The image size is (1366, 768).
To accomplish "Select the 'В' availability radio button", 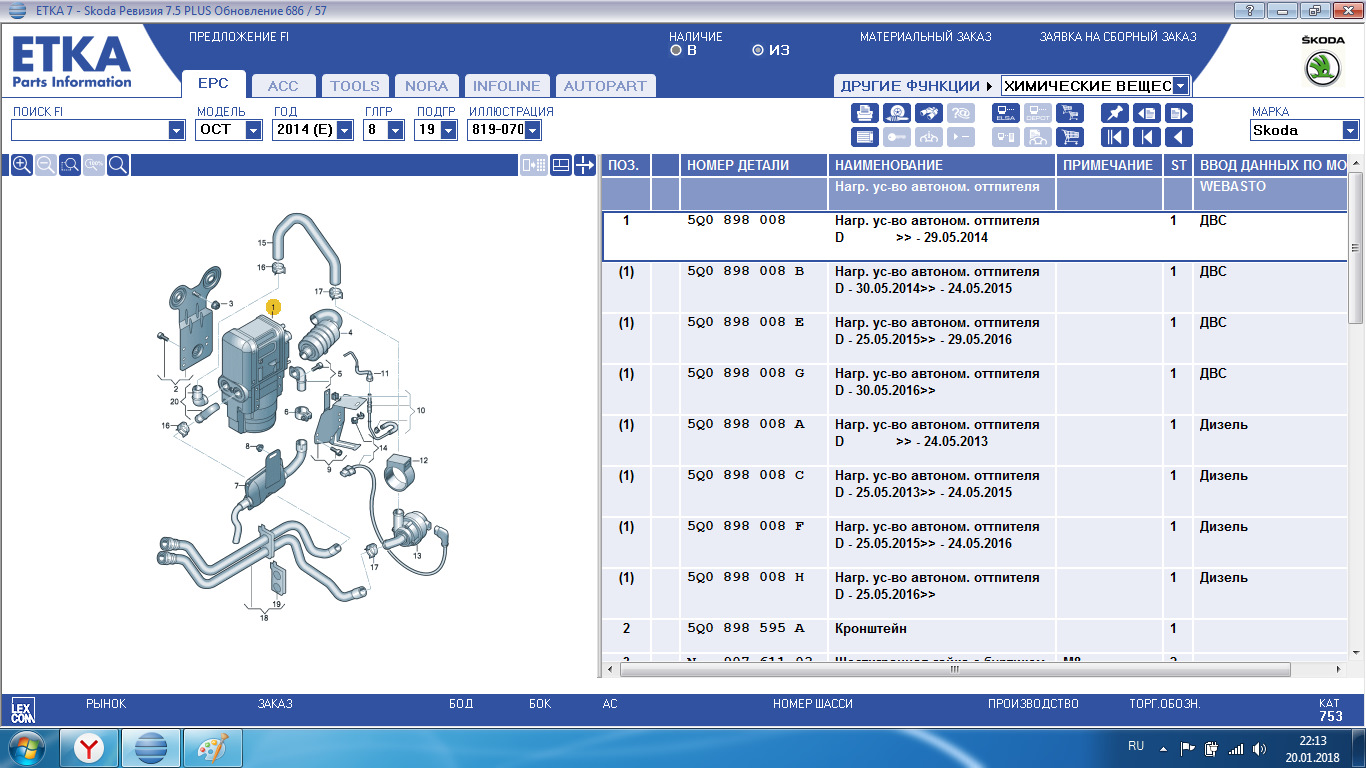I will (676, 50).
